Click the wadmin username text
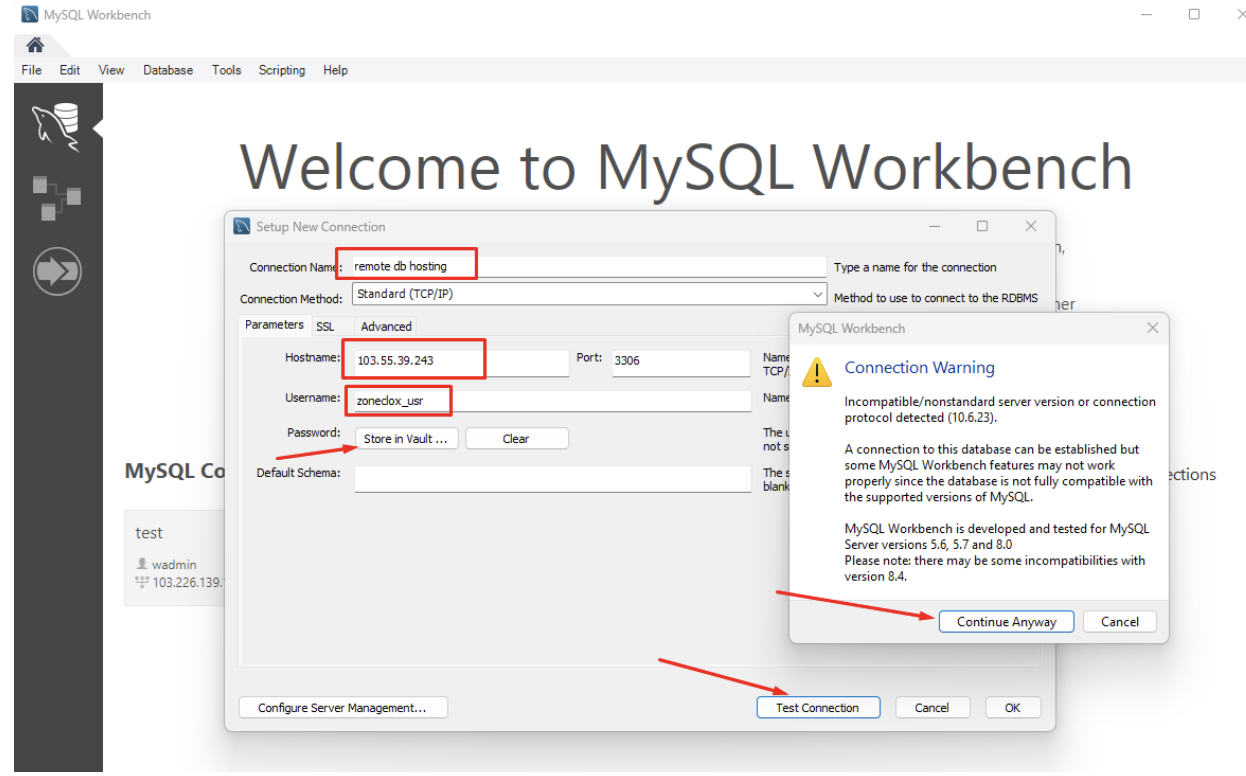Screen dimensions: 1246x776 click(x=174, y=565)
